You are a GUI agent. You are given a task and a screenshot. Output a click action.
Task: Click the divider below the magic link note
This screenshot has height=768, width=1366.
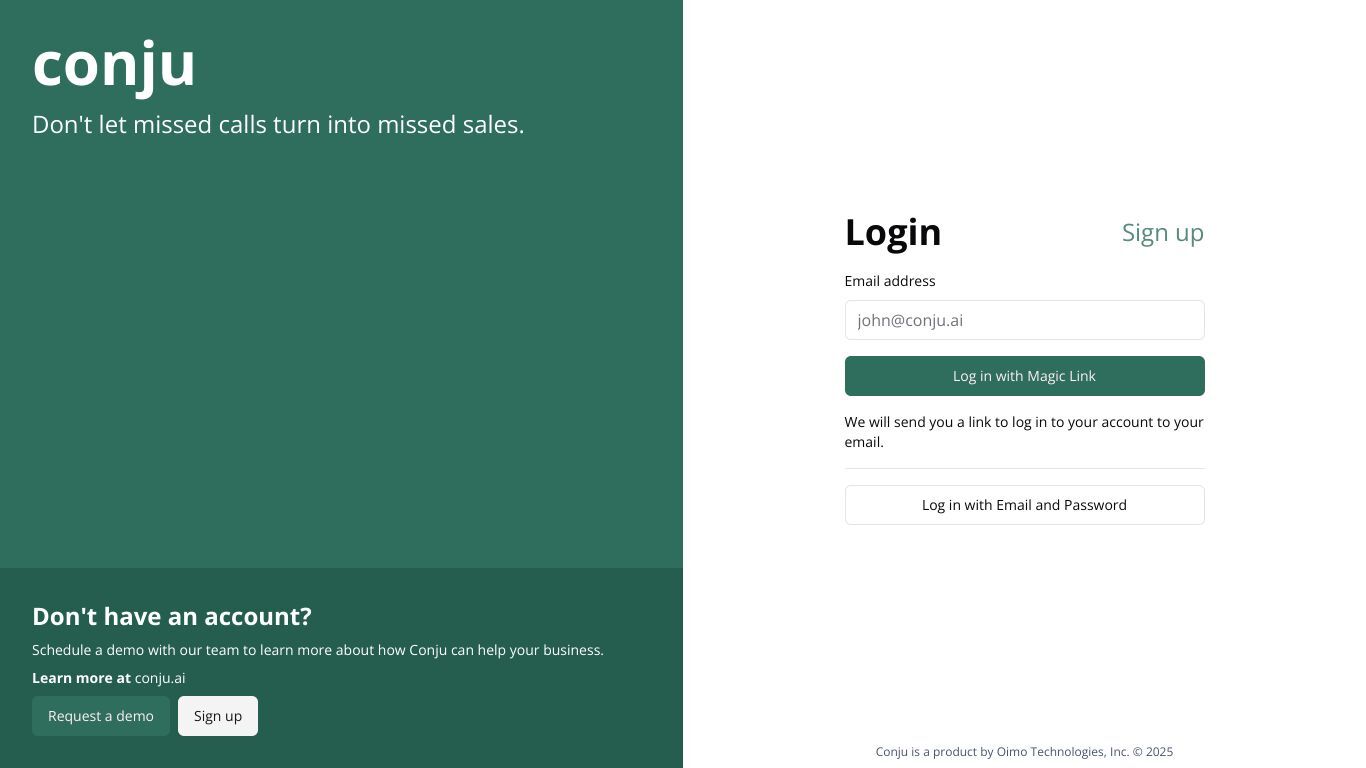(1024, 468)
